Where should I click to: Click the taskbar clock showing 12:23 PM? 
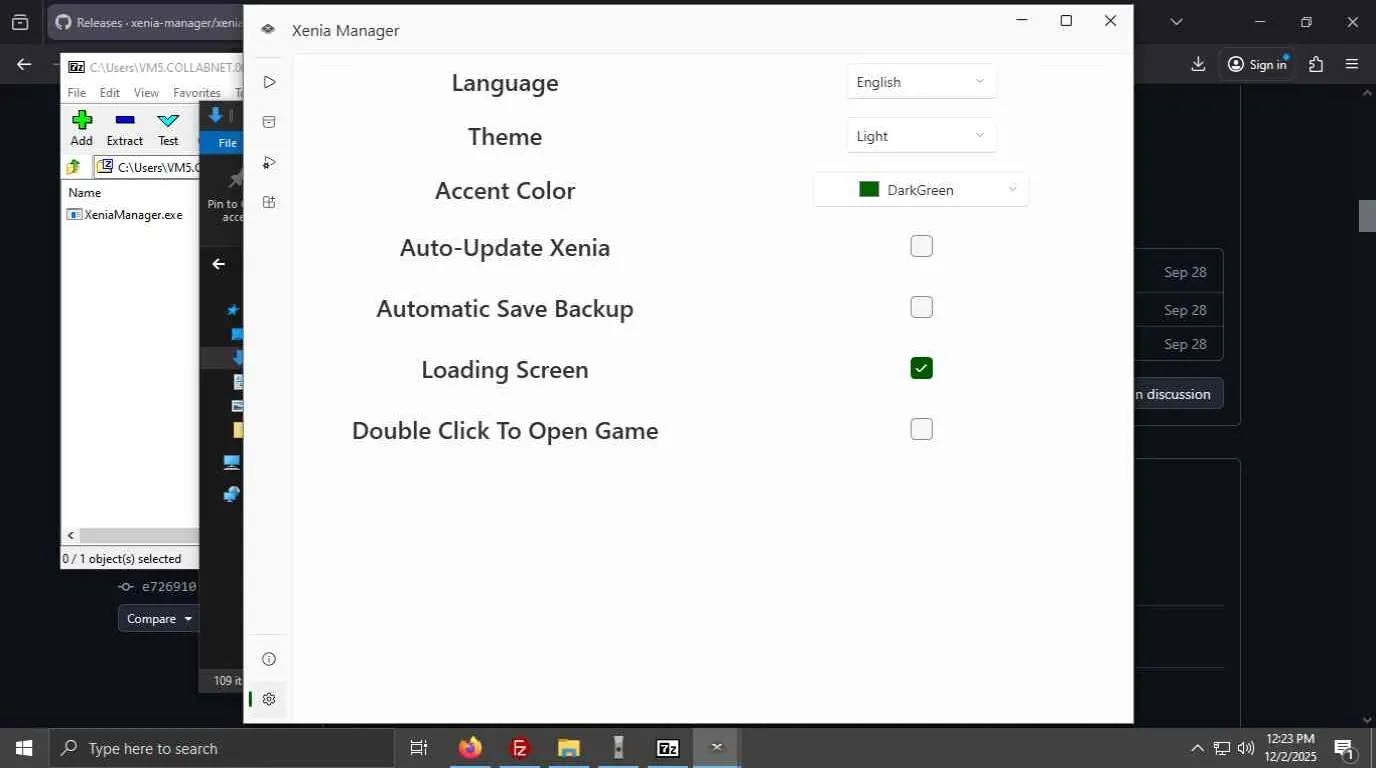[1290, 748]
